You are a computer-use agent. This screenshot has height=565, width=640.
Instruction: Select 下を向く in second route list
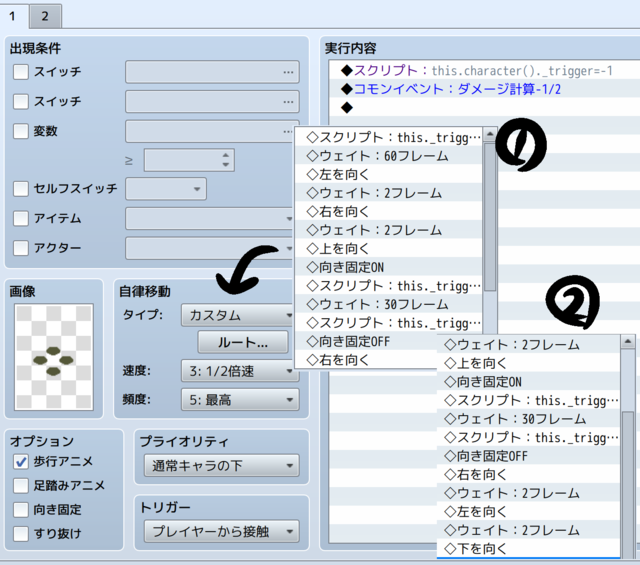coord(529,549)
